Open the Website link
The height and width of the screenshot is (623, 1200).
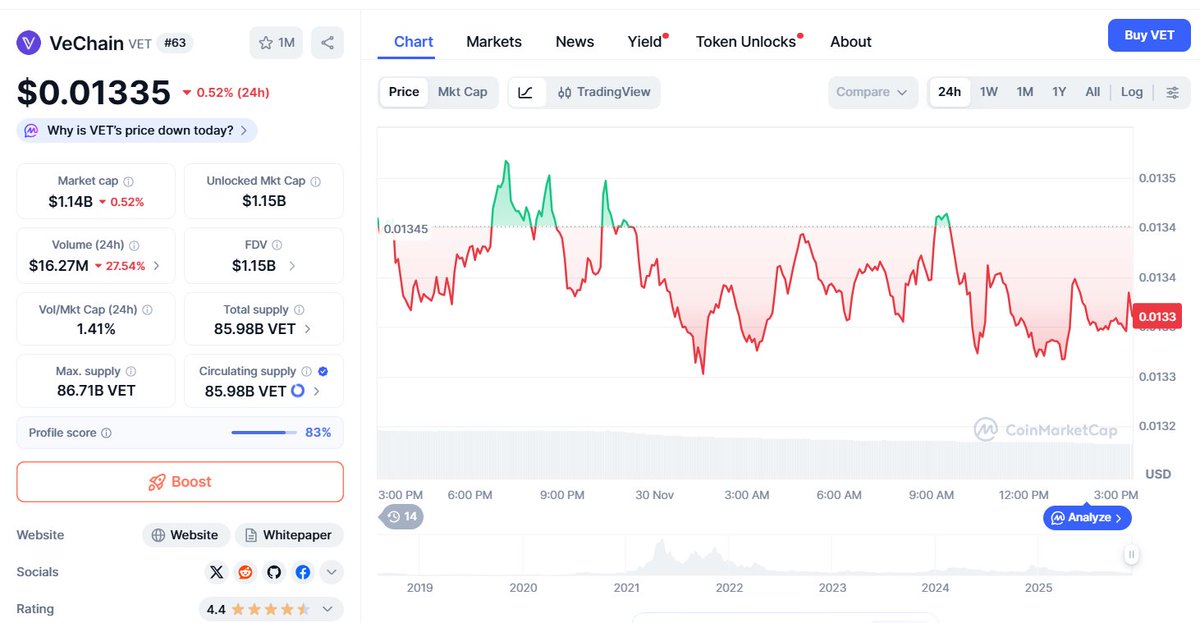point(186,535)
